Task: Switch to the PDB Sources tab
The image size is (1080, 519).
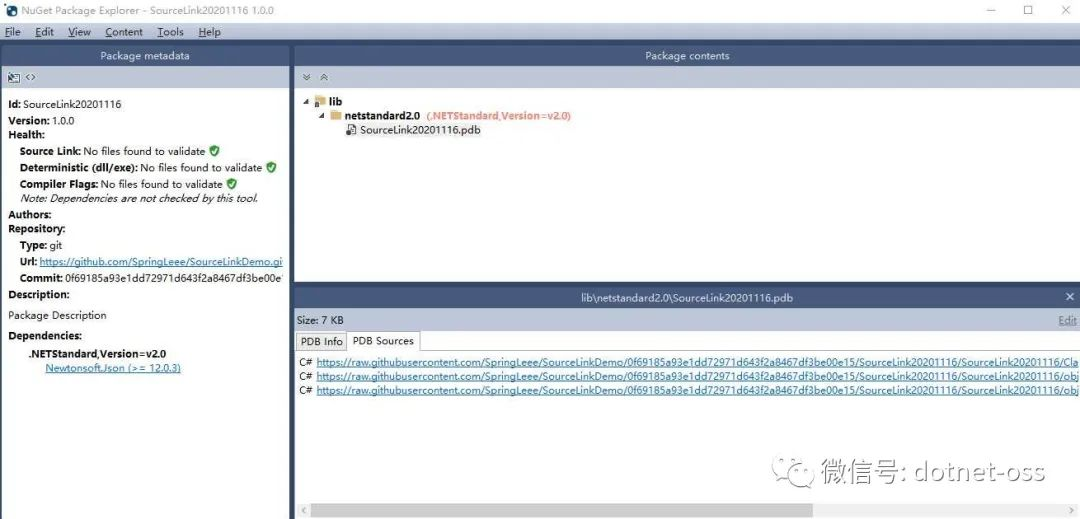Action: (383, 341)
